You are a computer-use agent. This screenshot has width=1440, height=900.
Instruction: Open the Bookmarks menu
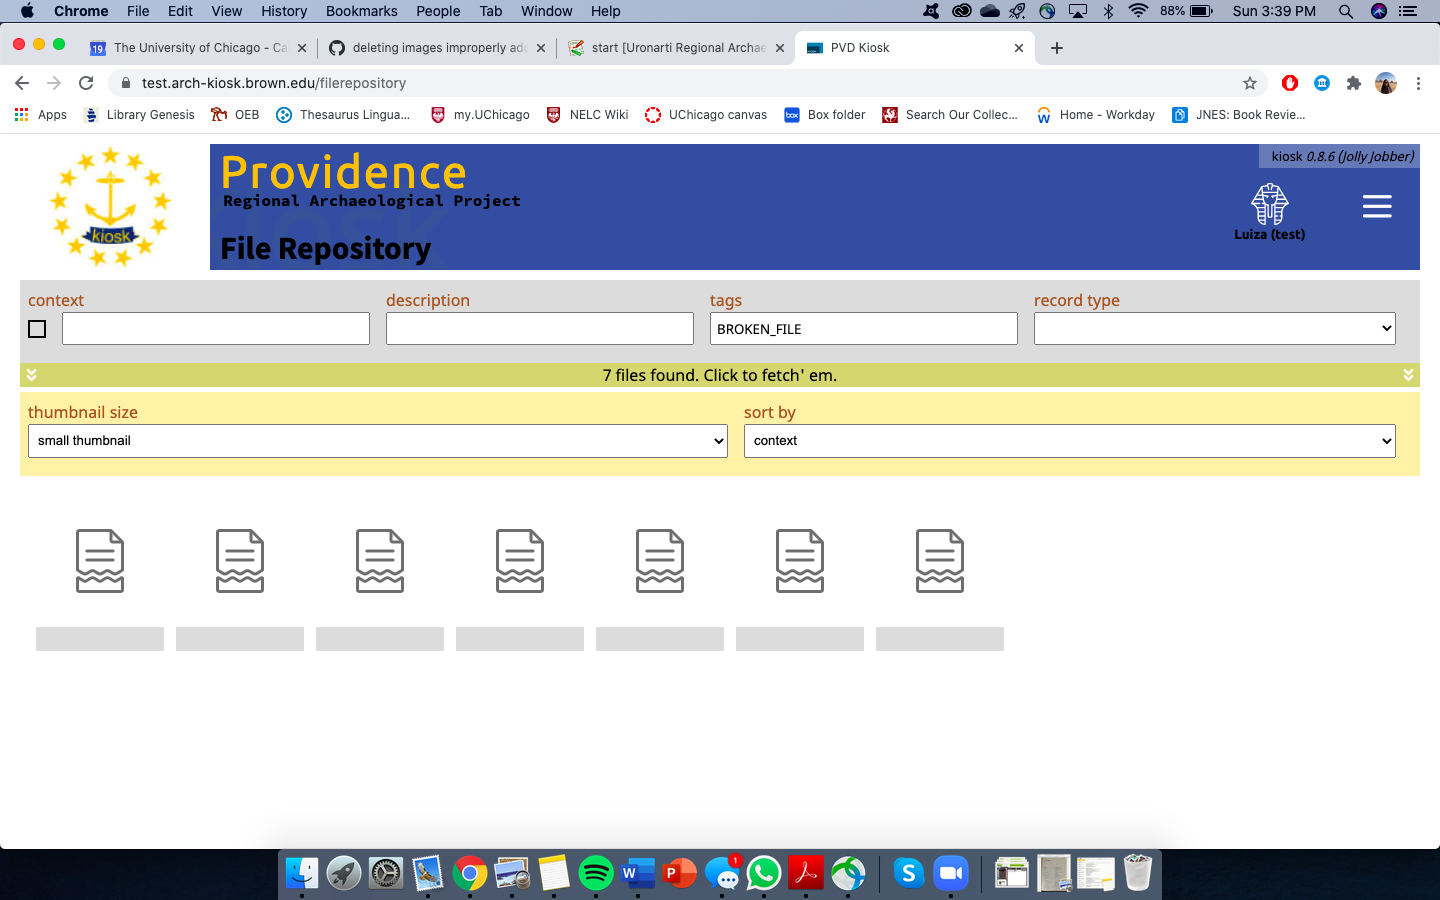361,11
